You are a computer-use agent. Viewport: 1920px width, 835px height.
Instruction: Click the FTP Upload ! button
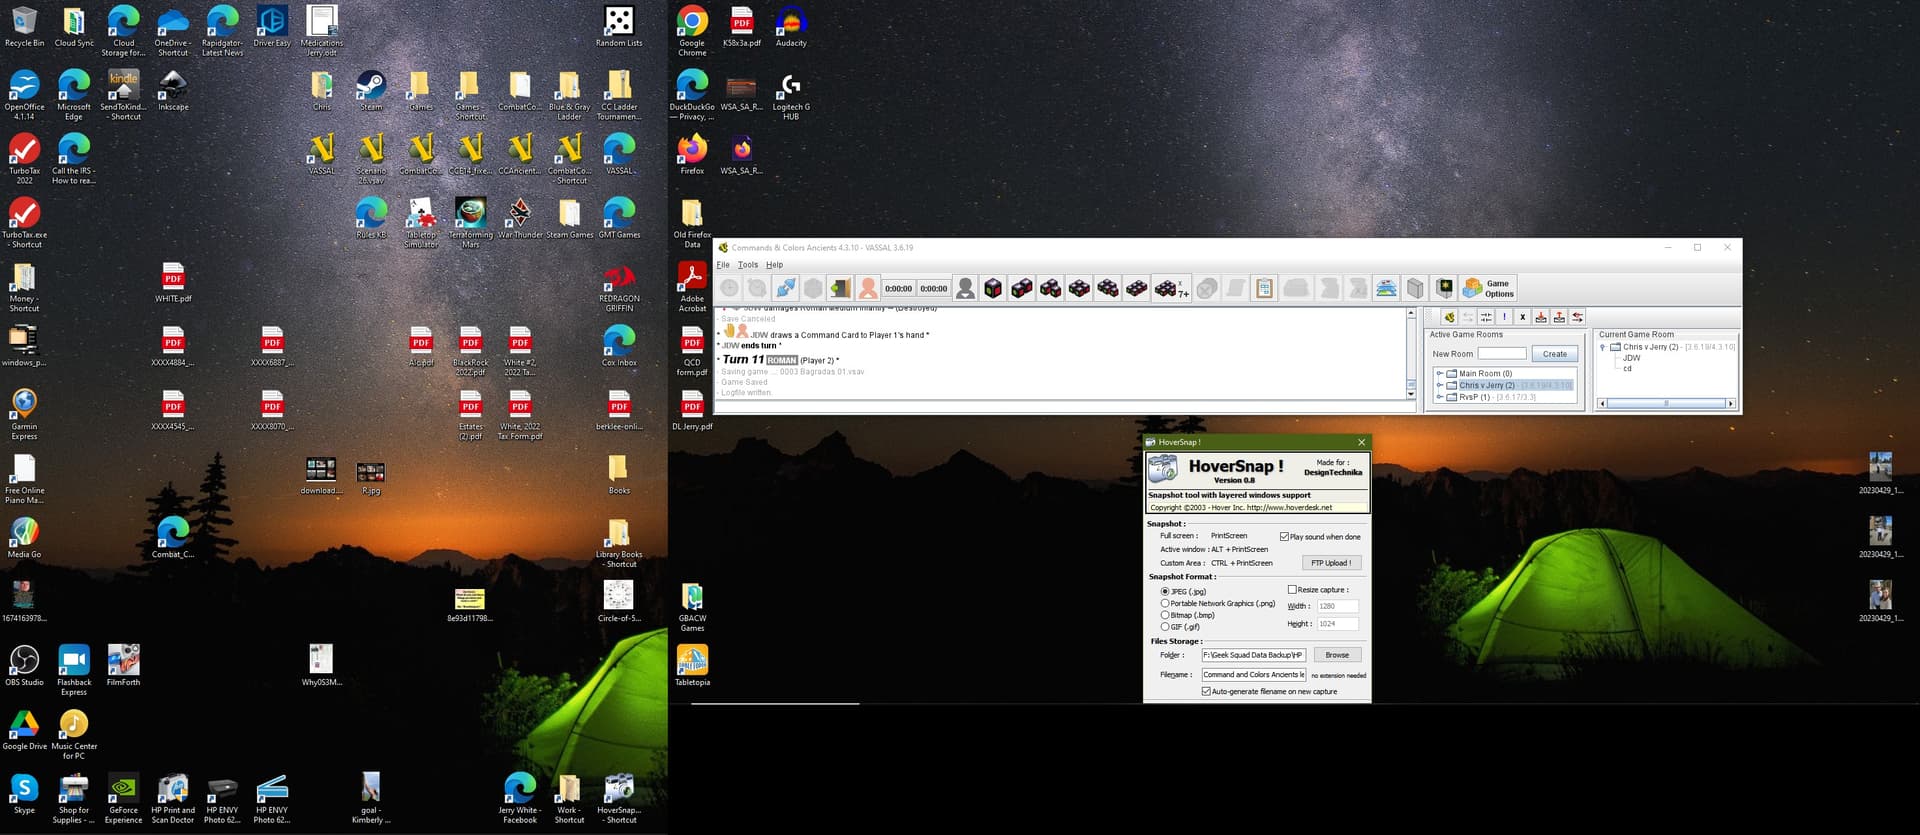coord(1331,563)
